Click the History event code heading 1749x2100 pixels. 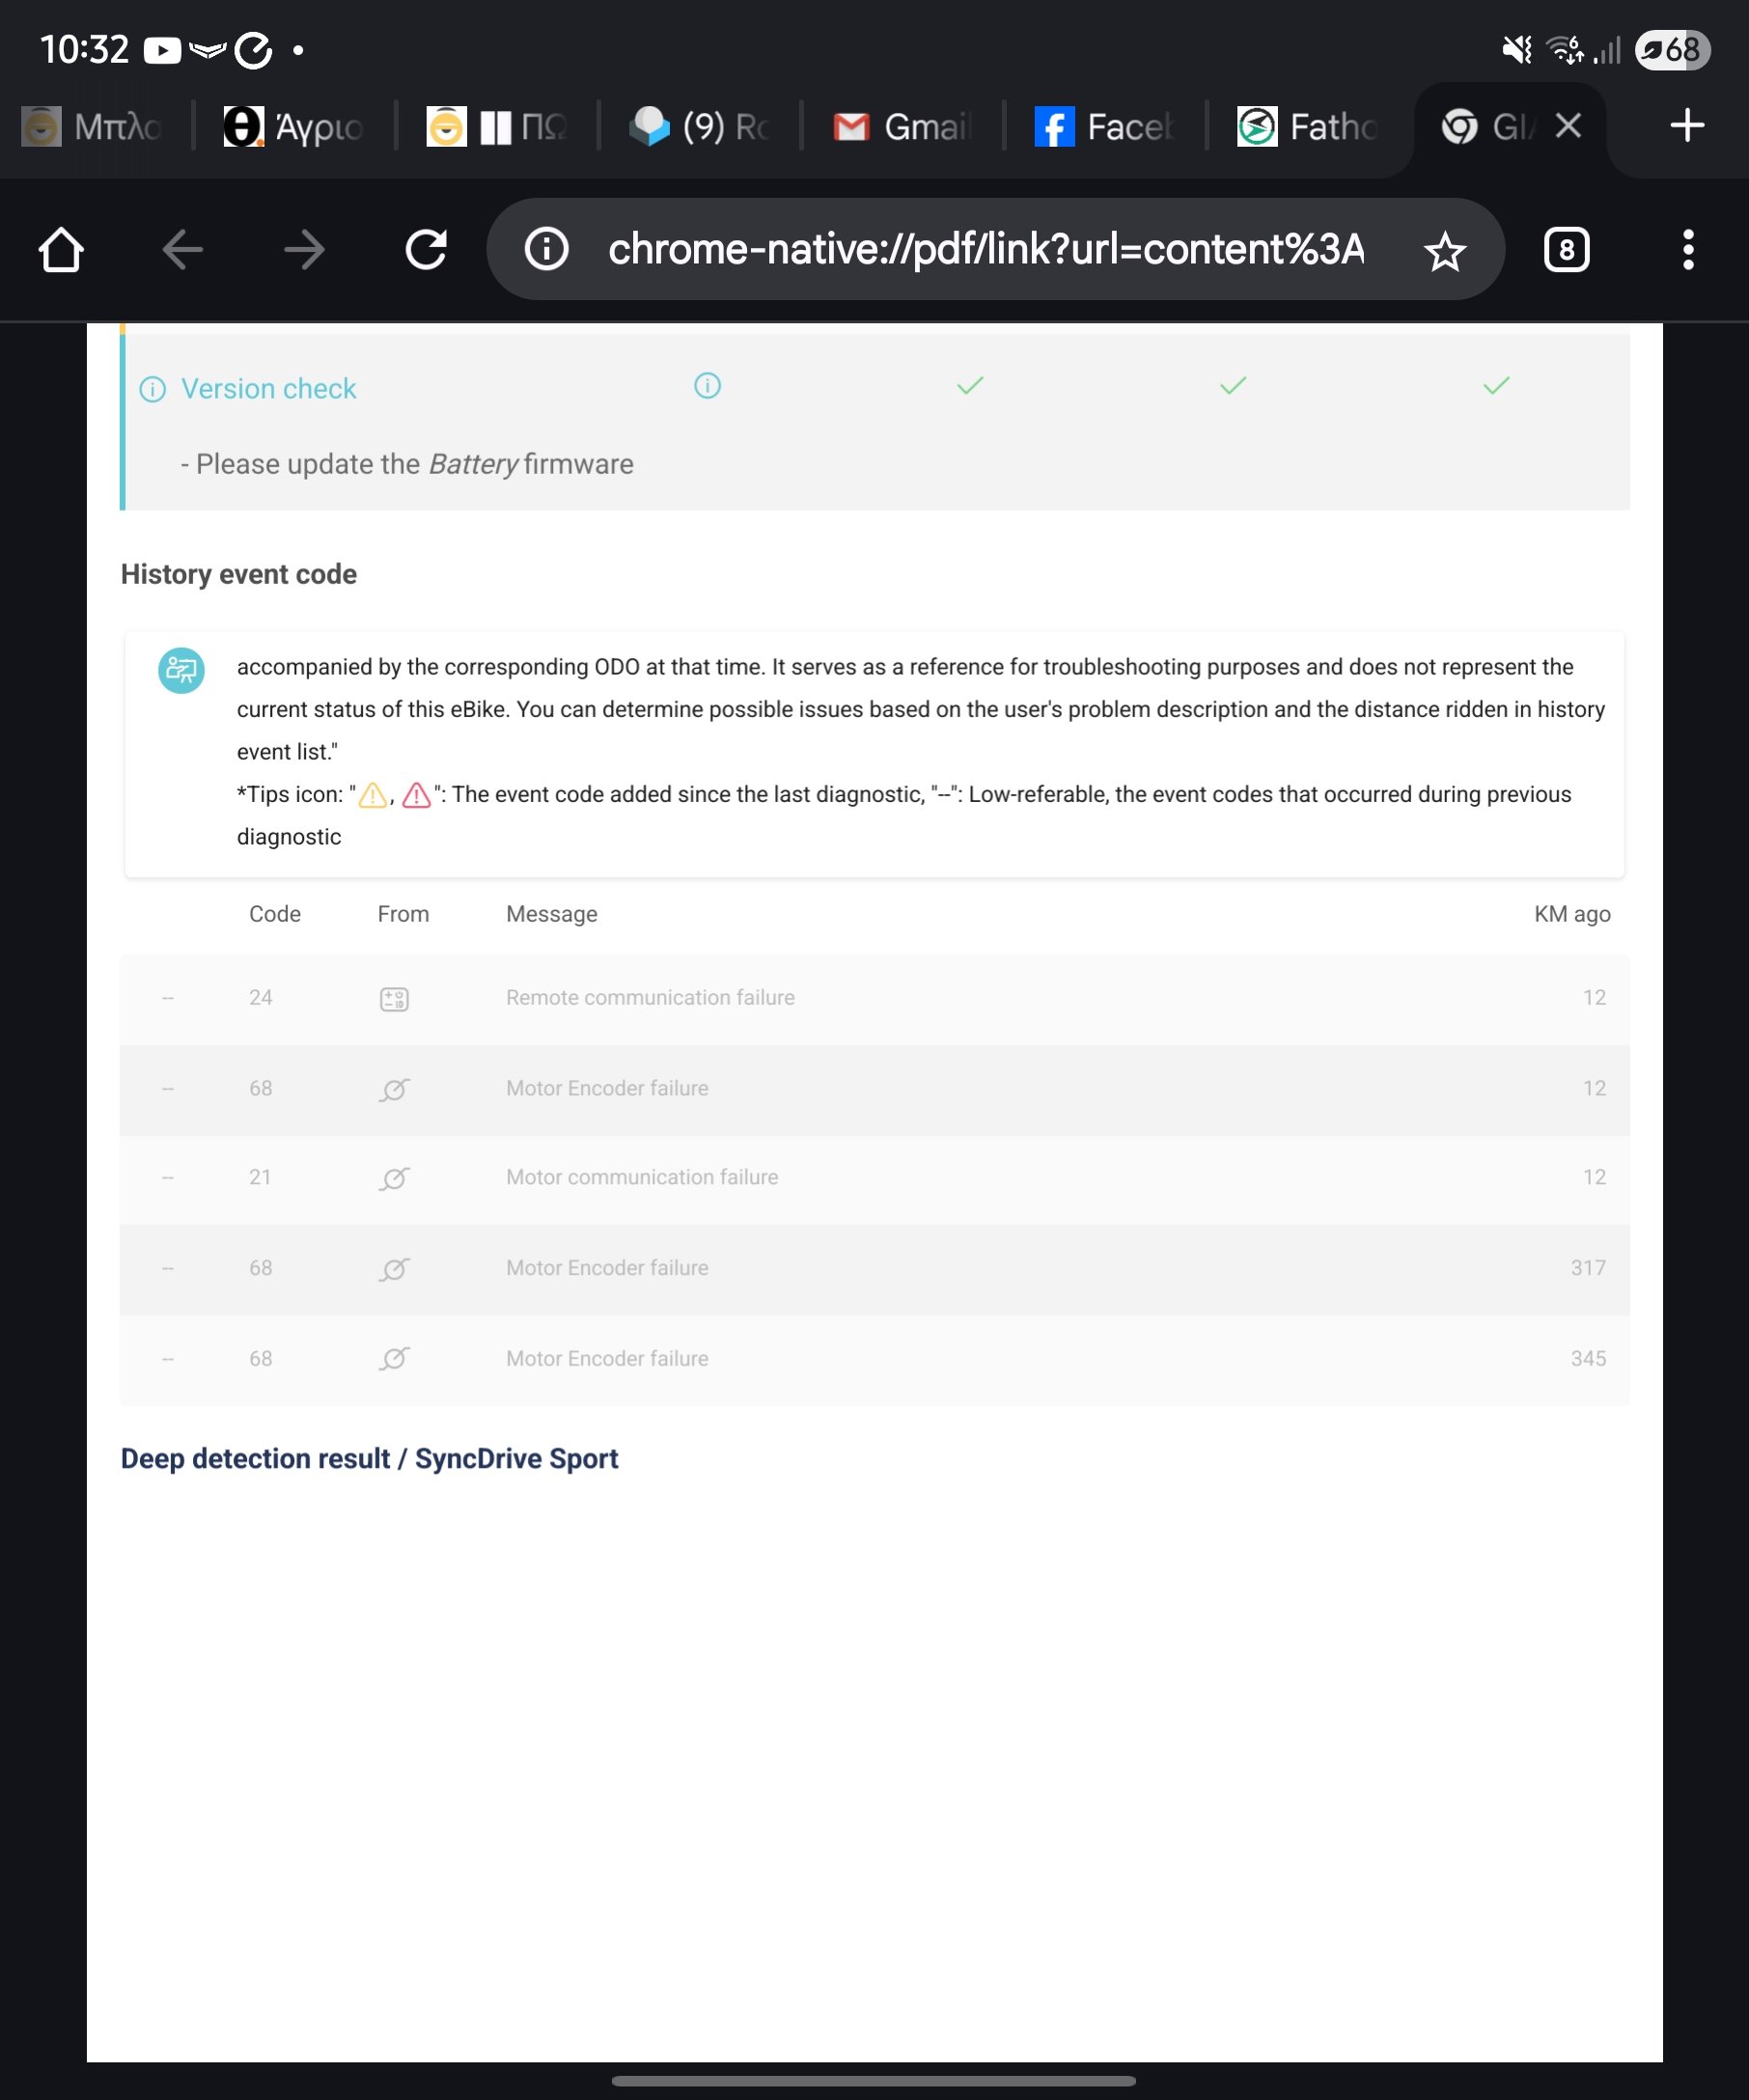point(239,574)
